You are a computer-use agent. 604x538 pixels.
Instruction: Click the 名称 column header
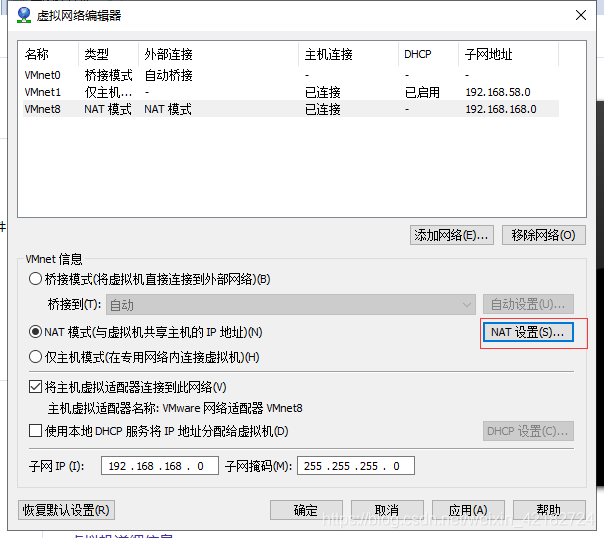point(50,54)
